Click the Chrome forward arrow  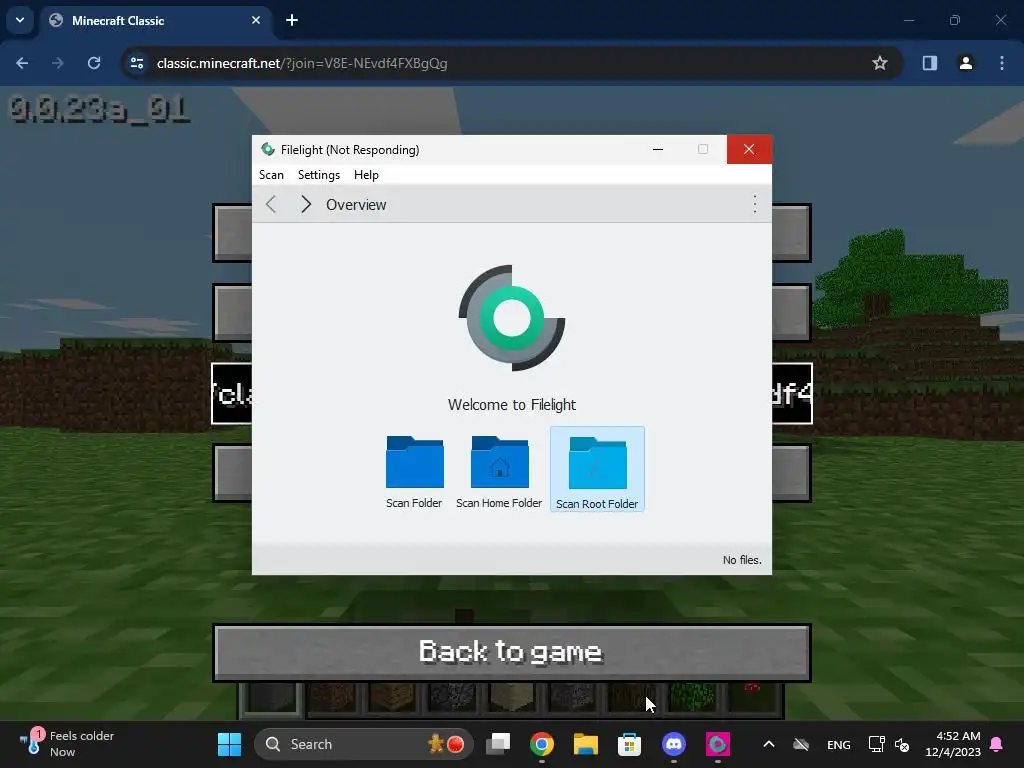click(58, 63)
